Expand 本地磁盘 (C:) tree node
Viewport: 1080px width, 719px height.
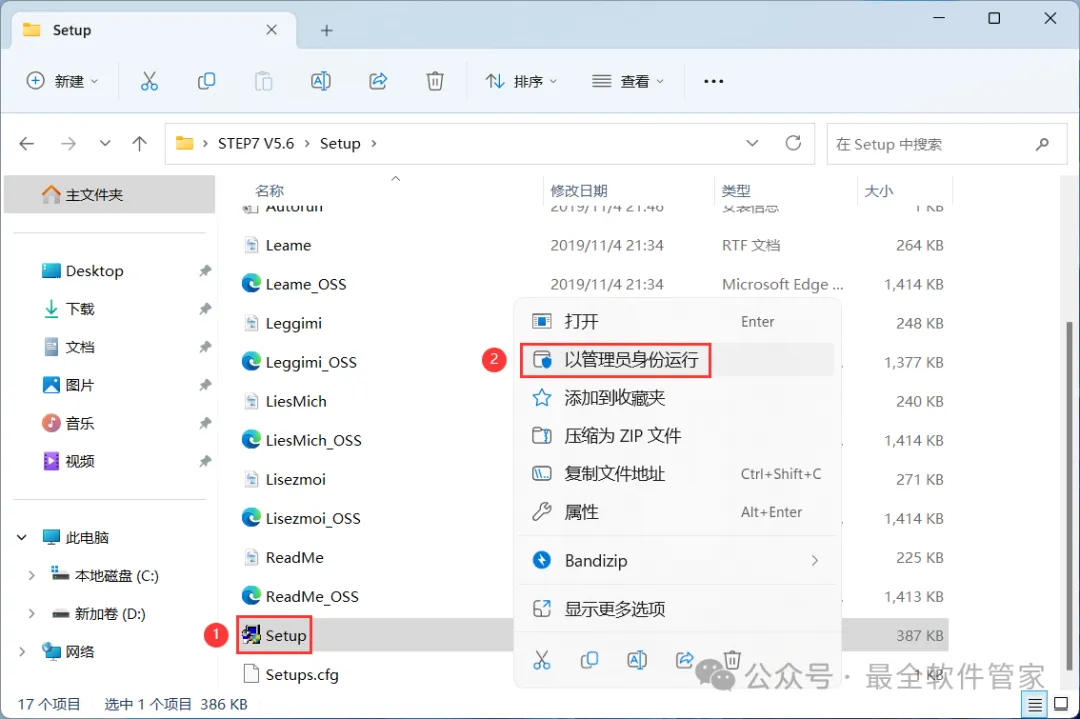pyautogui.click(x=31, y=575)
